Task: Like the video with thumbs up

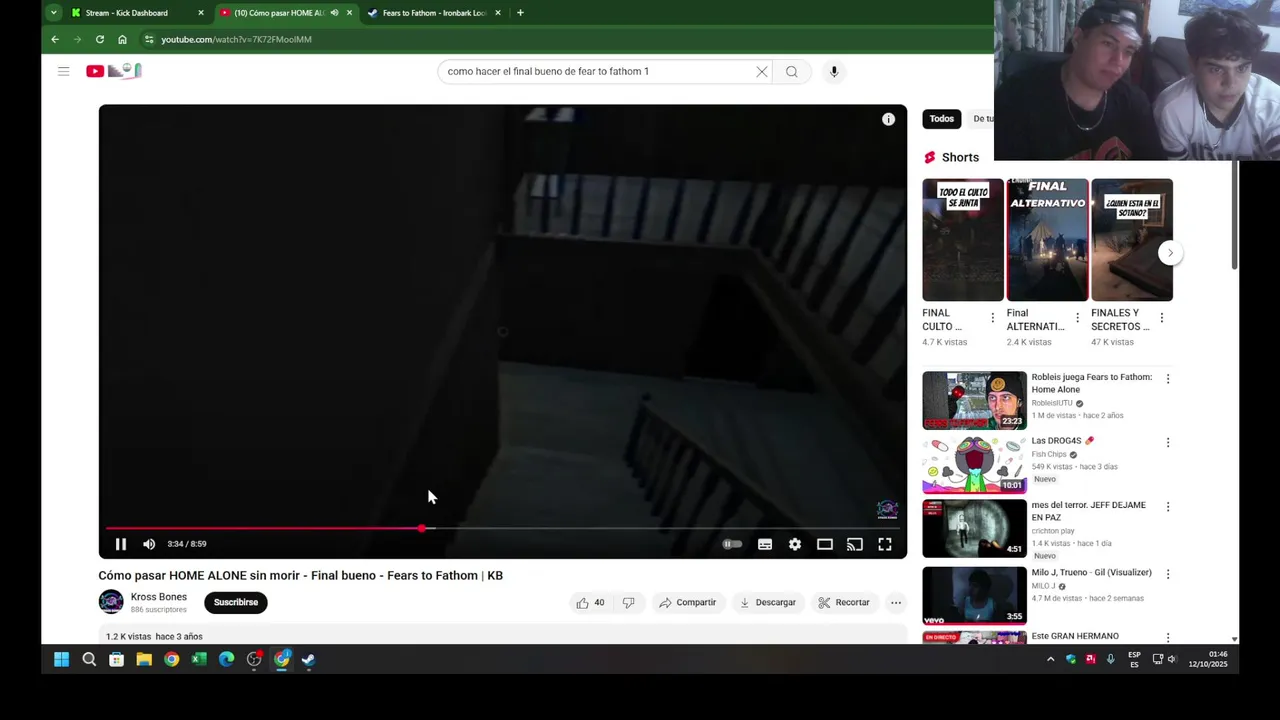Action: [590, 602]
